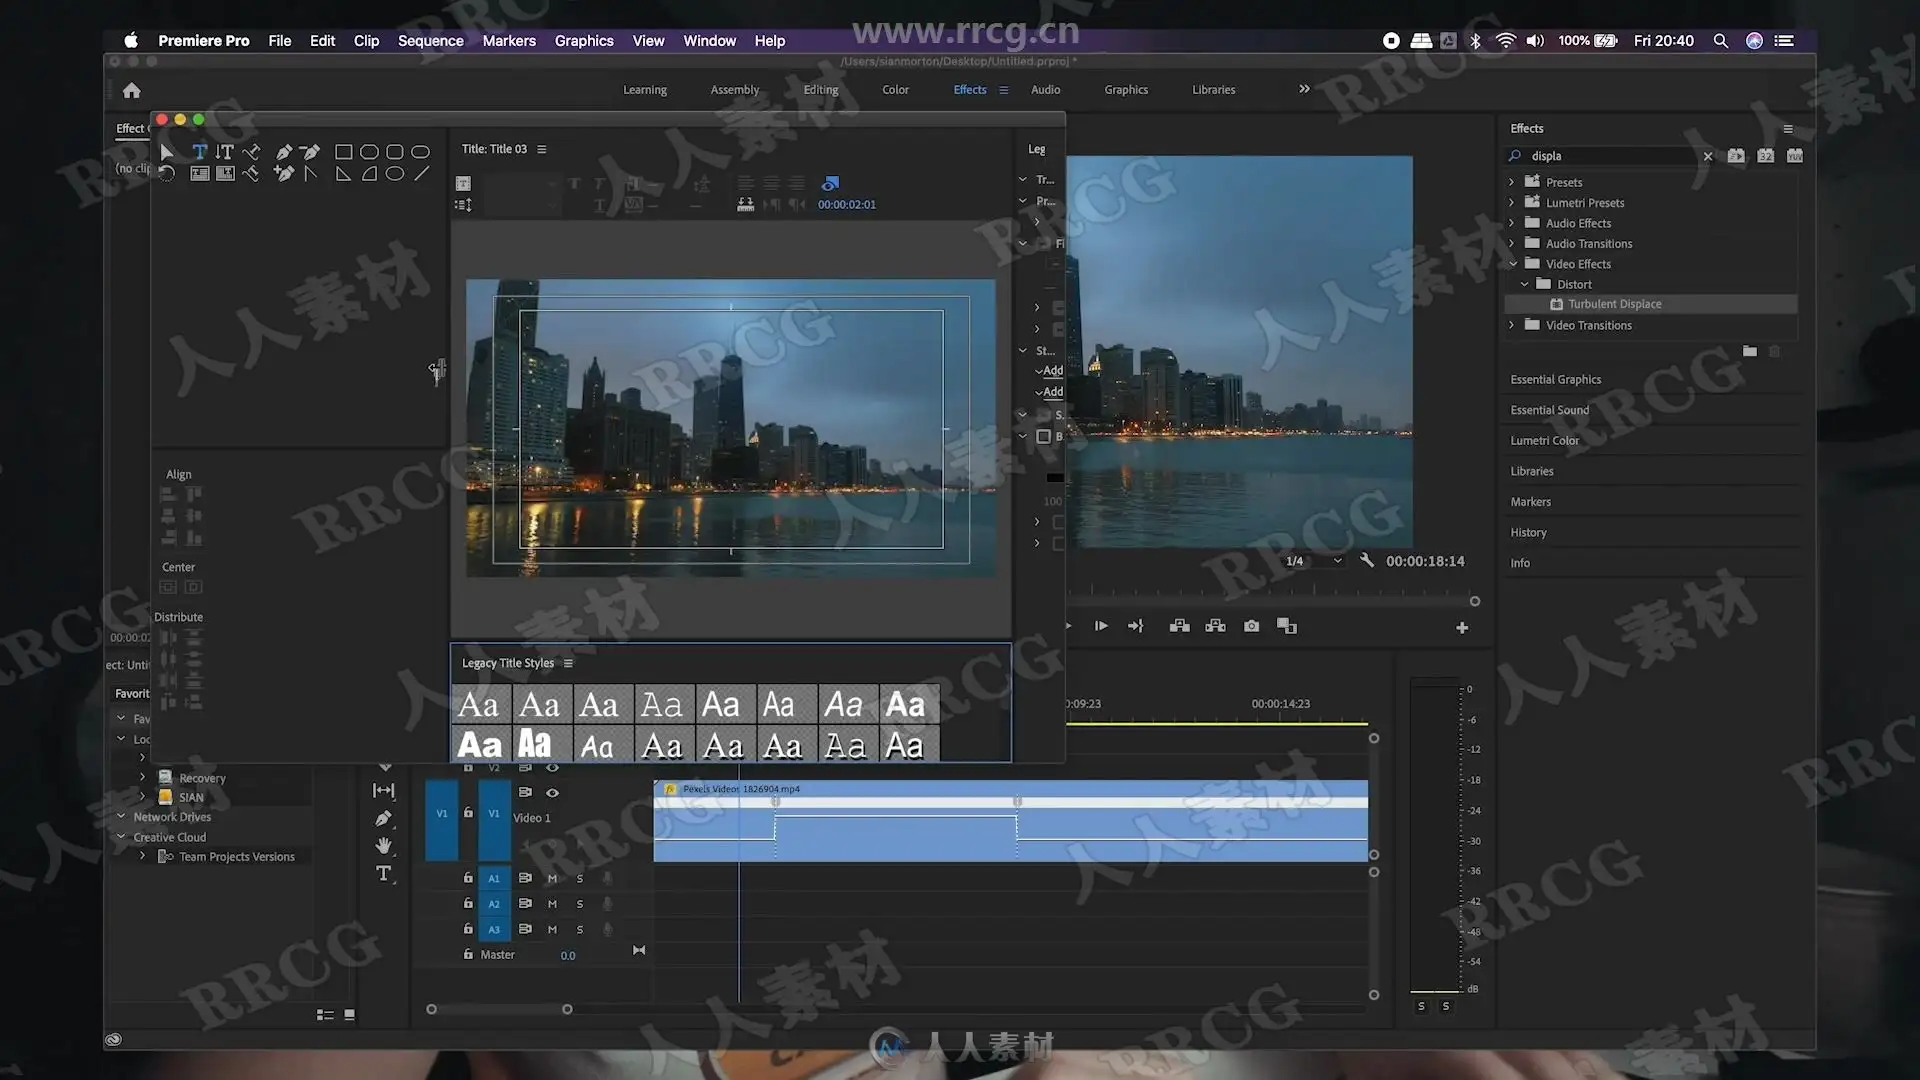
Task: Click the black fill color swatch
Action: point(1055,478)
